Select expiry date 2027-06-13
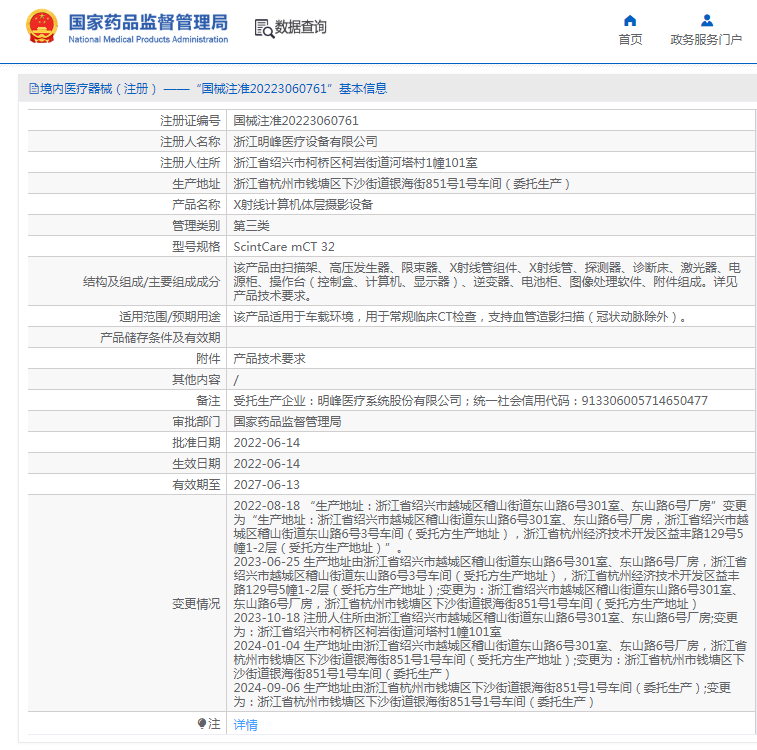Screen dimensions: 757x750 266,485
